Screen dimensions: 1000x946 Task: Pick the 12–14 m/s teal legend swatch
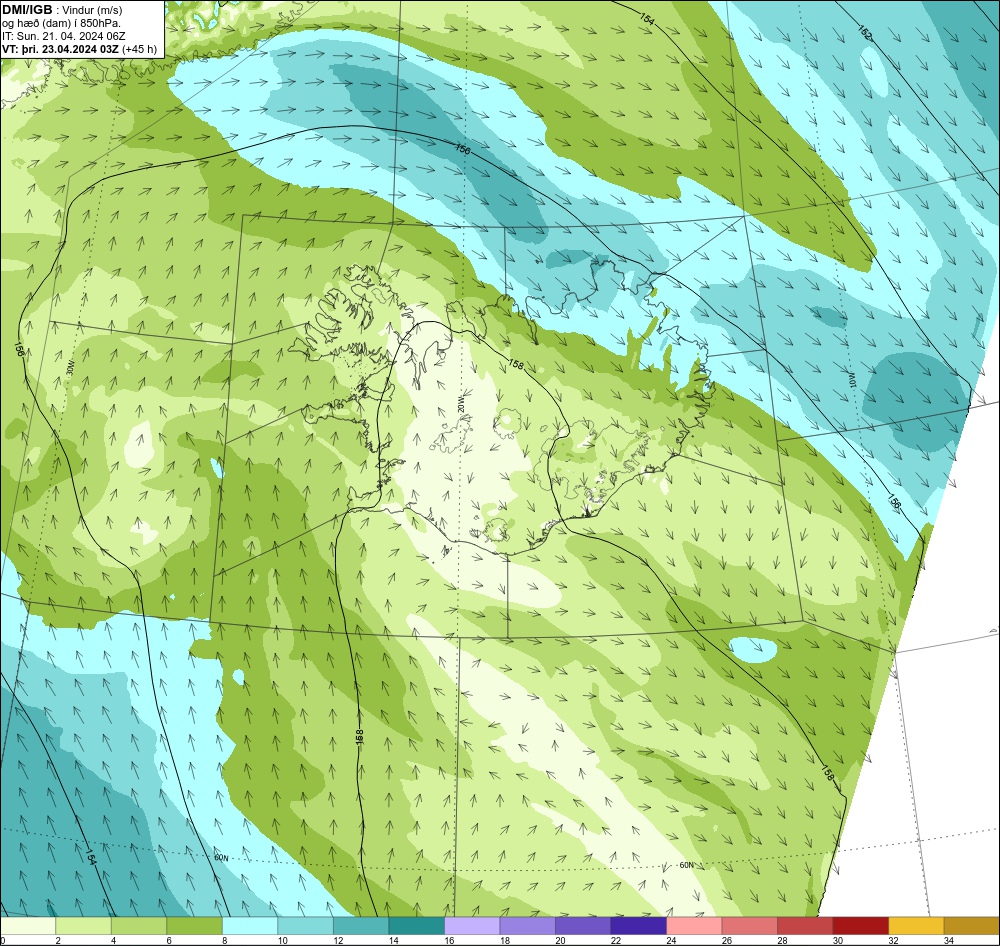pos(361,925)
